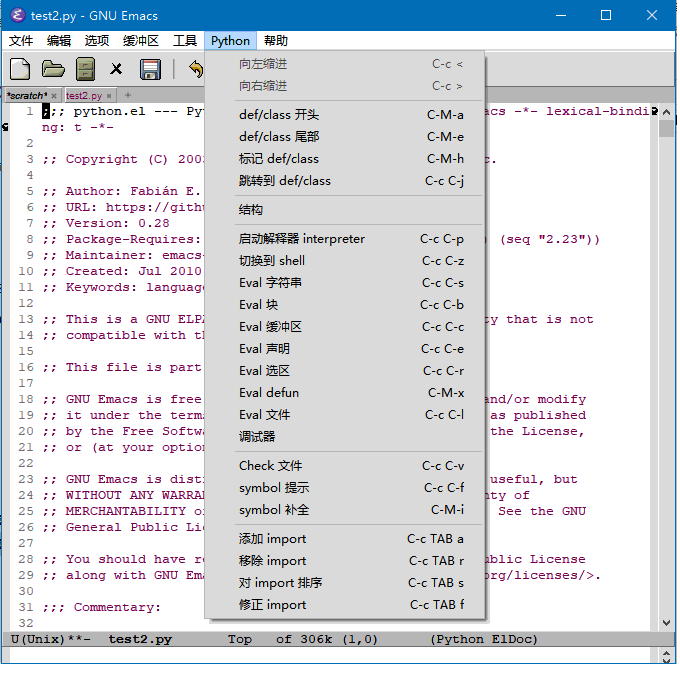Save buffer with the floppy disk icon
The width and height of the screenshot is (680, 680).
150,69
